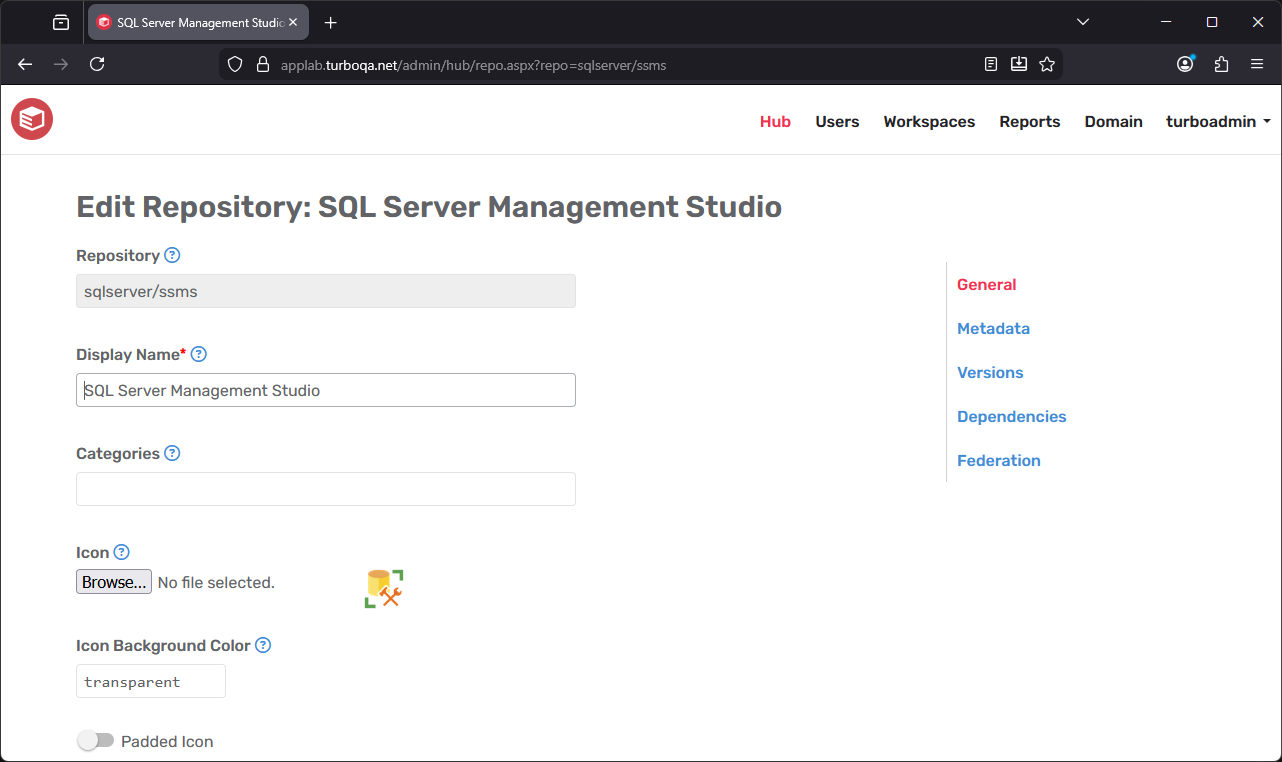Open the Dependencies section
Screen dimensions: 1282x762
click(x=1011, y=416)
